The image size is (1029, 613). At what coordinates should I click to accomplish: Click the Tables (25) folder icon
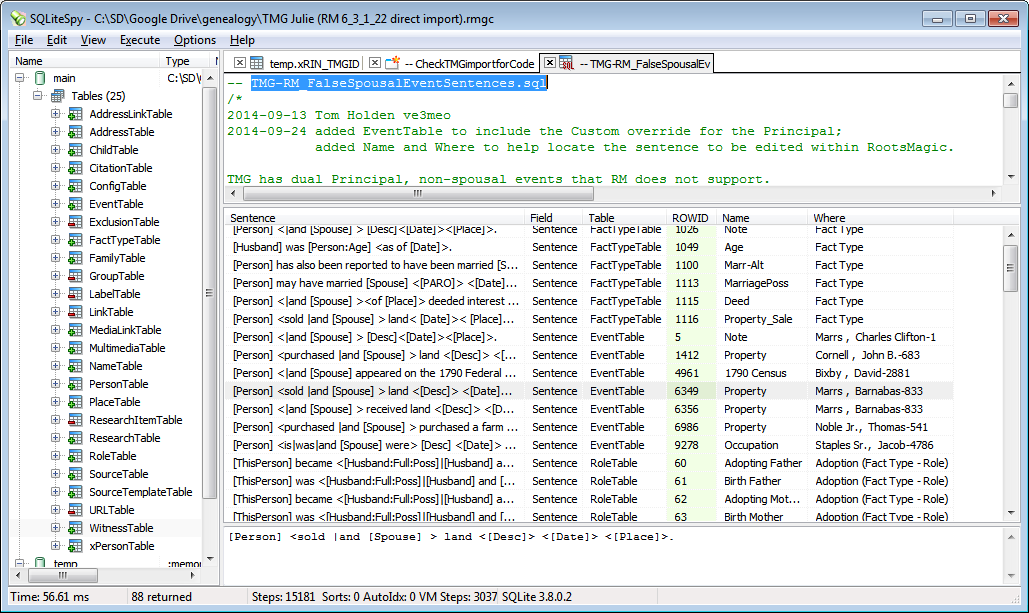(x=58, y=96)
